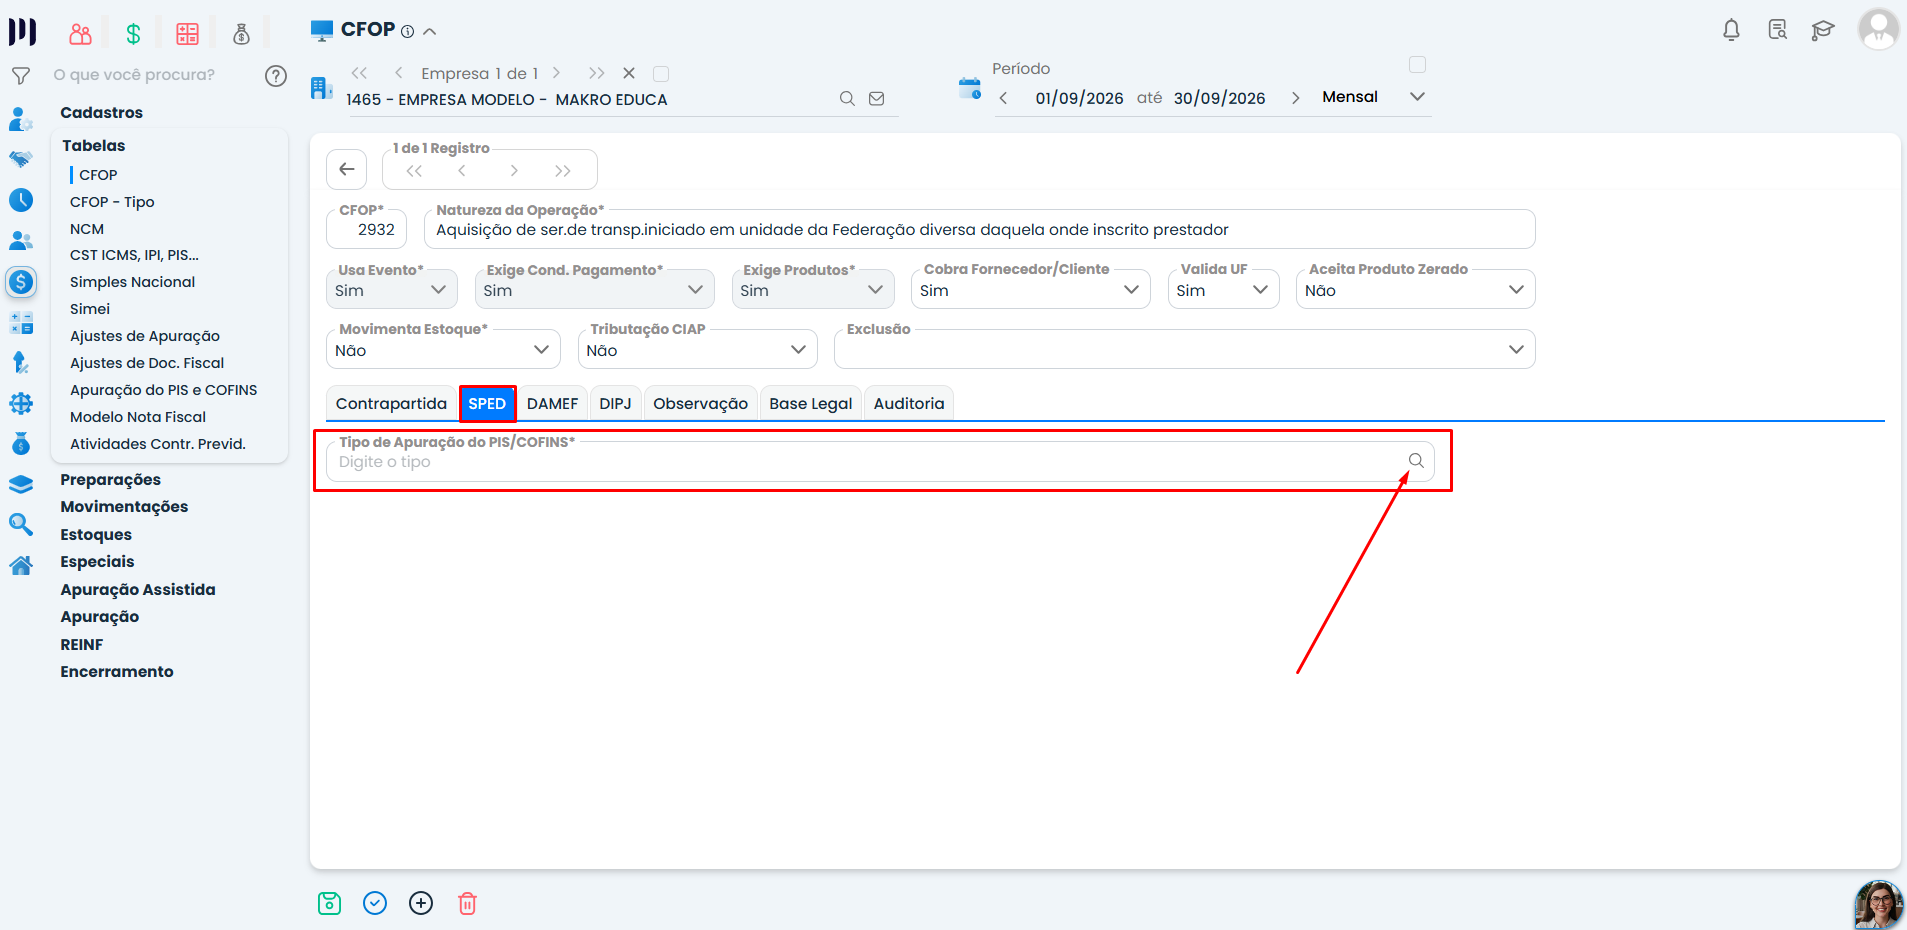Open the help question mark icon
The height and width of the screenshot is (930, 1907).
click(x=276, y=76)
